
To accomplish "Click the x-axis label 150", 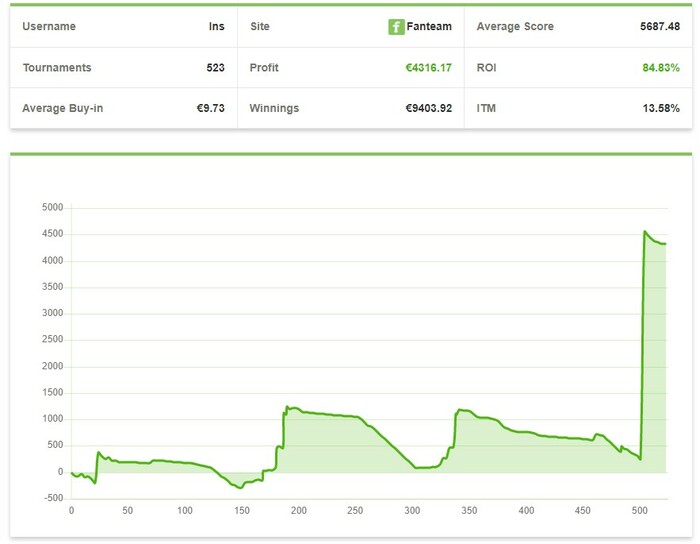I will pyautogui.click(x=242, y=510).
